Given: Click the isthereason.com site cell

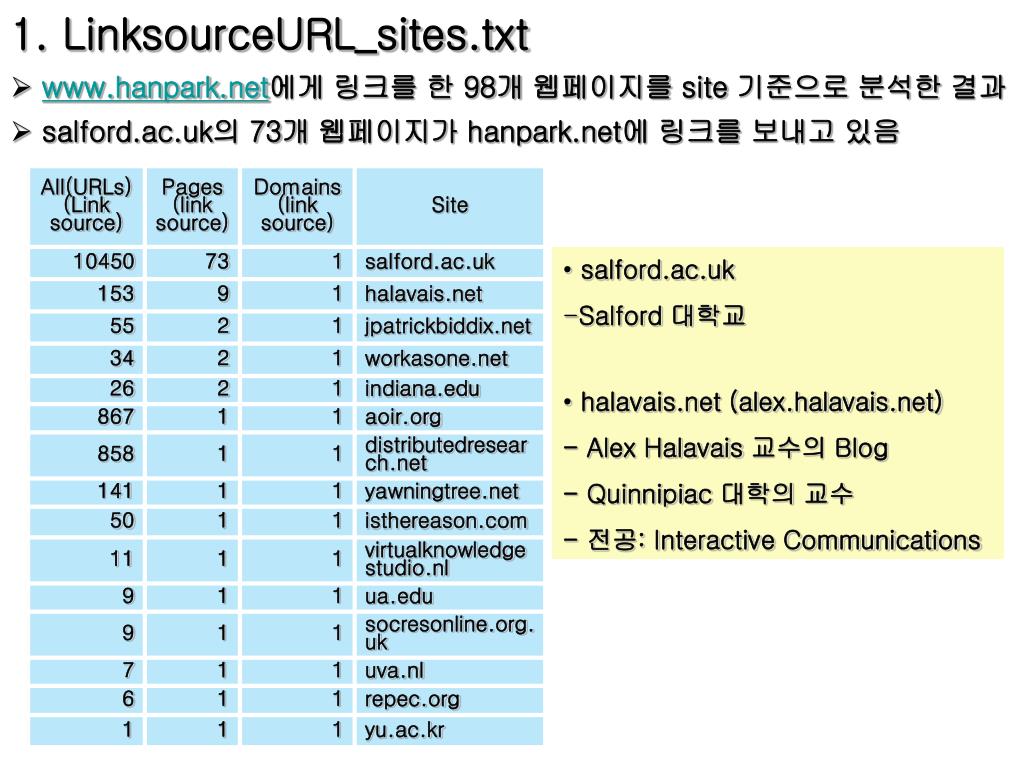Looking at the screenshot, I should pos(449,521).
